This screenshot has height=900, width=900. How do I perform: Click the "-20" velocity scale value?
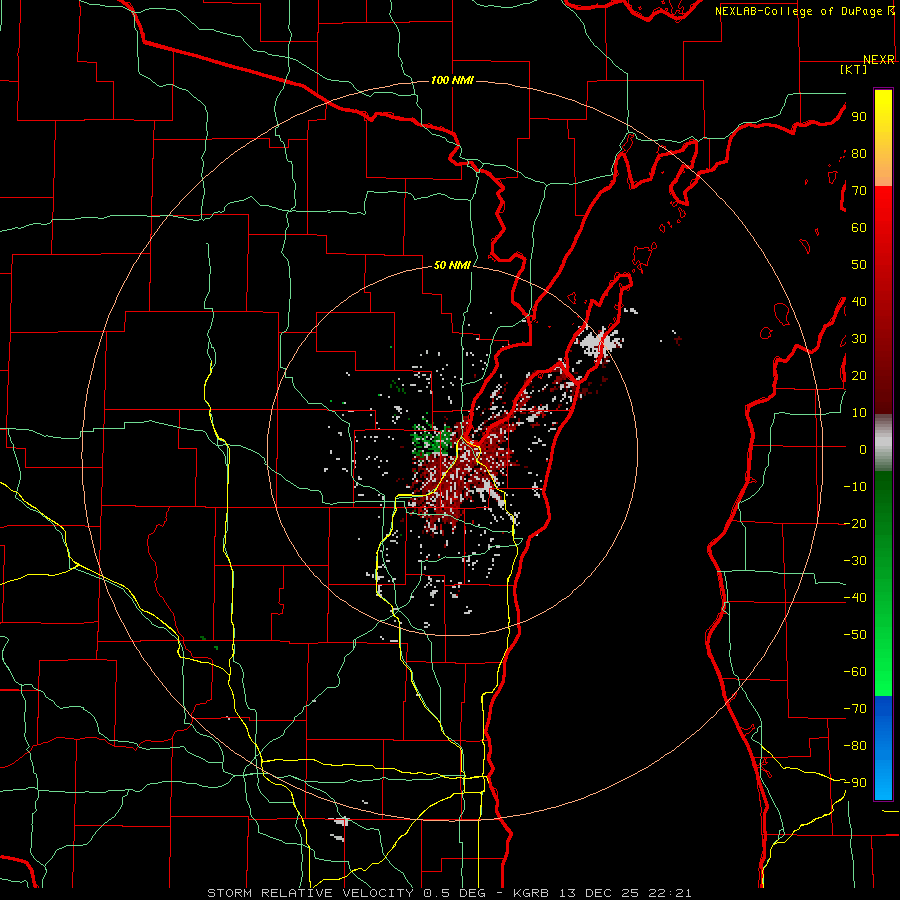pyautogui.click(x=855, y=523)
